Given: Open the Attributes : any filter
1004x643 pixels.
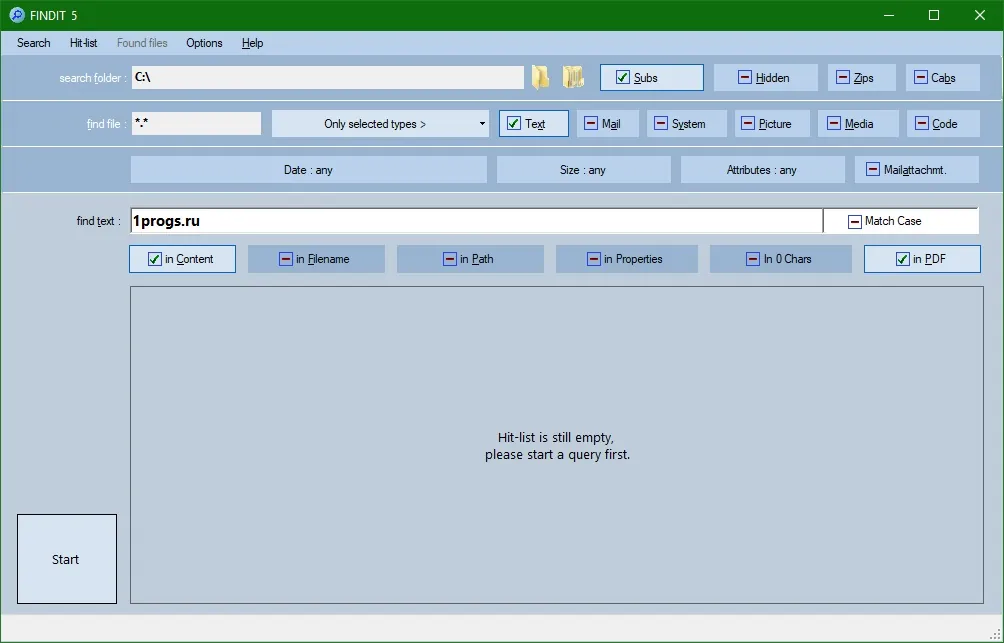Looking at the screenshot, I should (x=762, y=170).
